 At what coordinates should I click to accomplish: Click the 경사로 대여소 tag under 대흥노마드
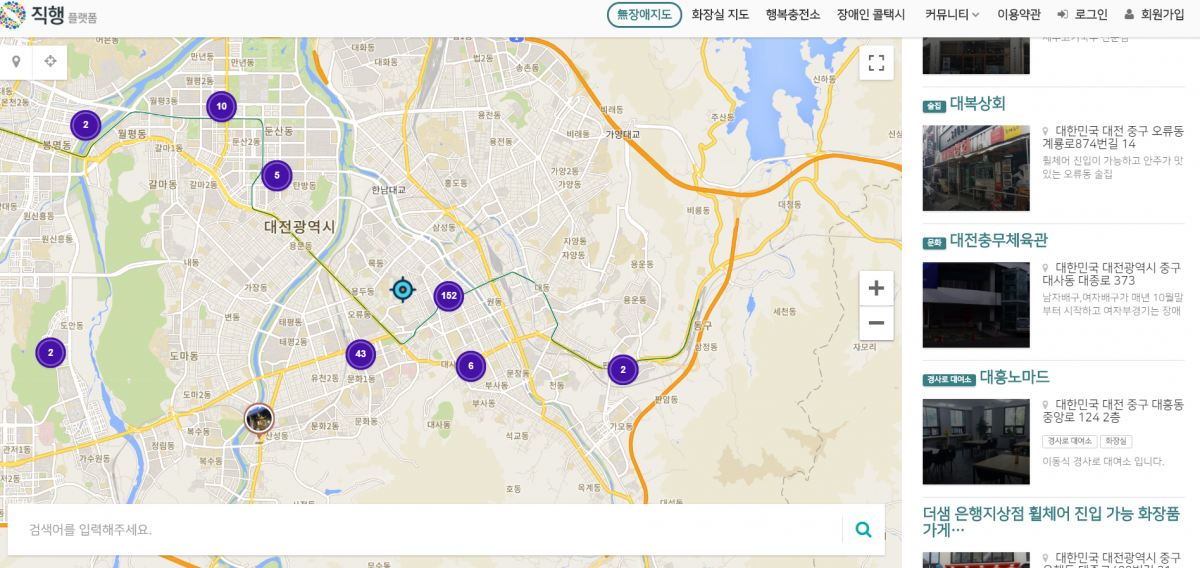tap(1070, 441)
